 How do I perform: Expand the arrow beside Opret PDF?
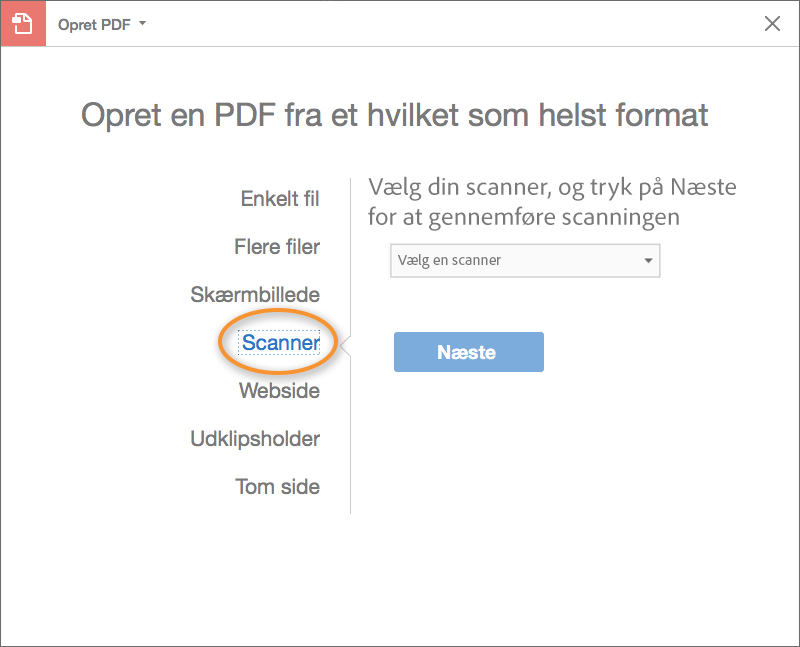point(143,22)
